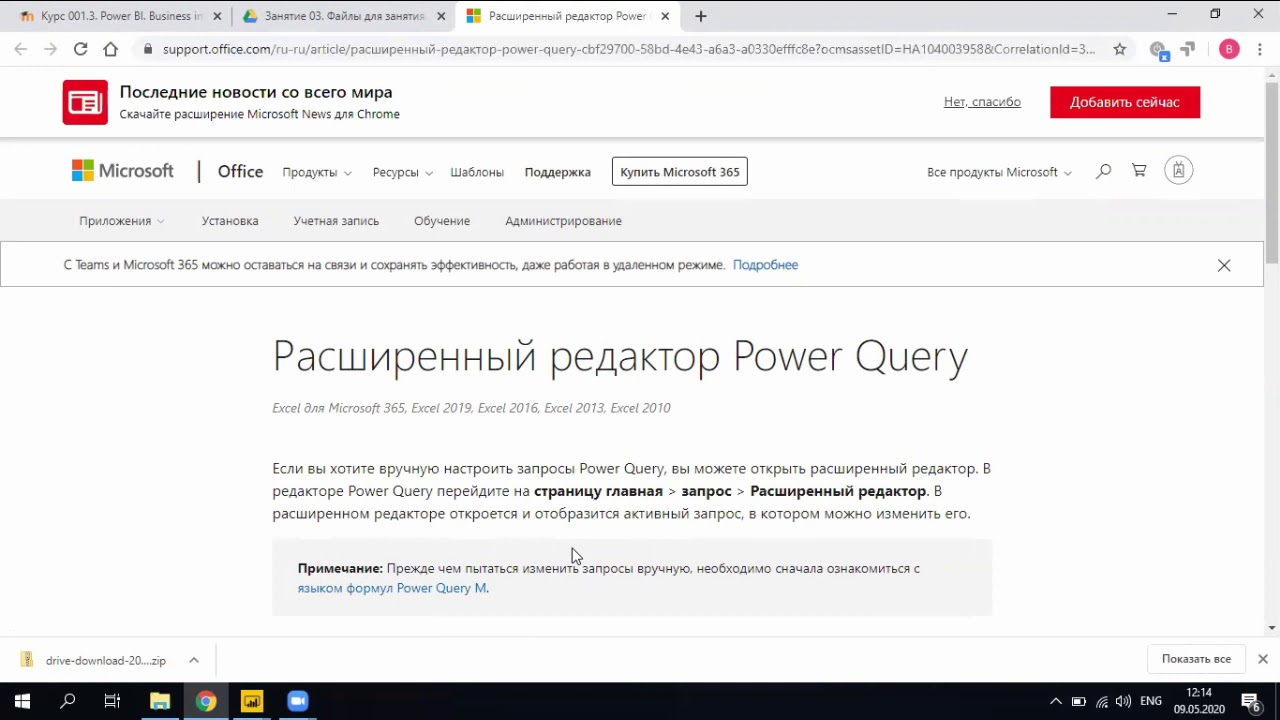Click Купить Microsoft 365 button
The height and width of the screenshot is (720, 1280).
(x=680, y=172)
